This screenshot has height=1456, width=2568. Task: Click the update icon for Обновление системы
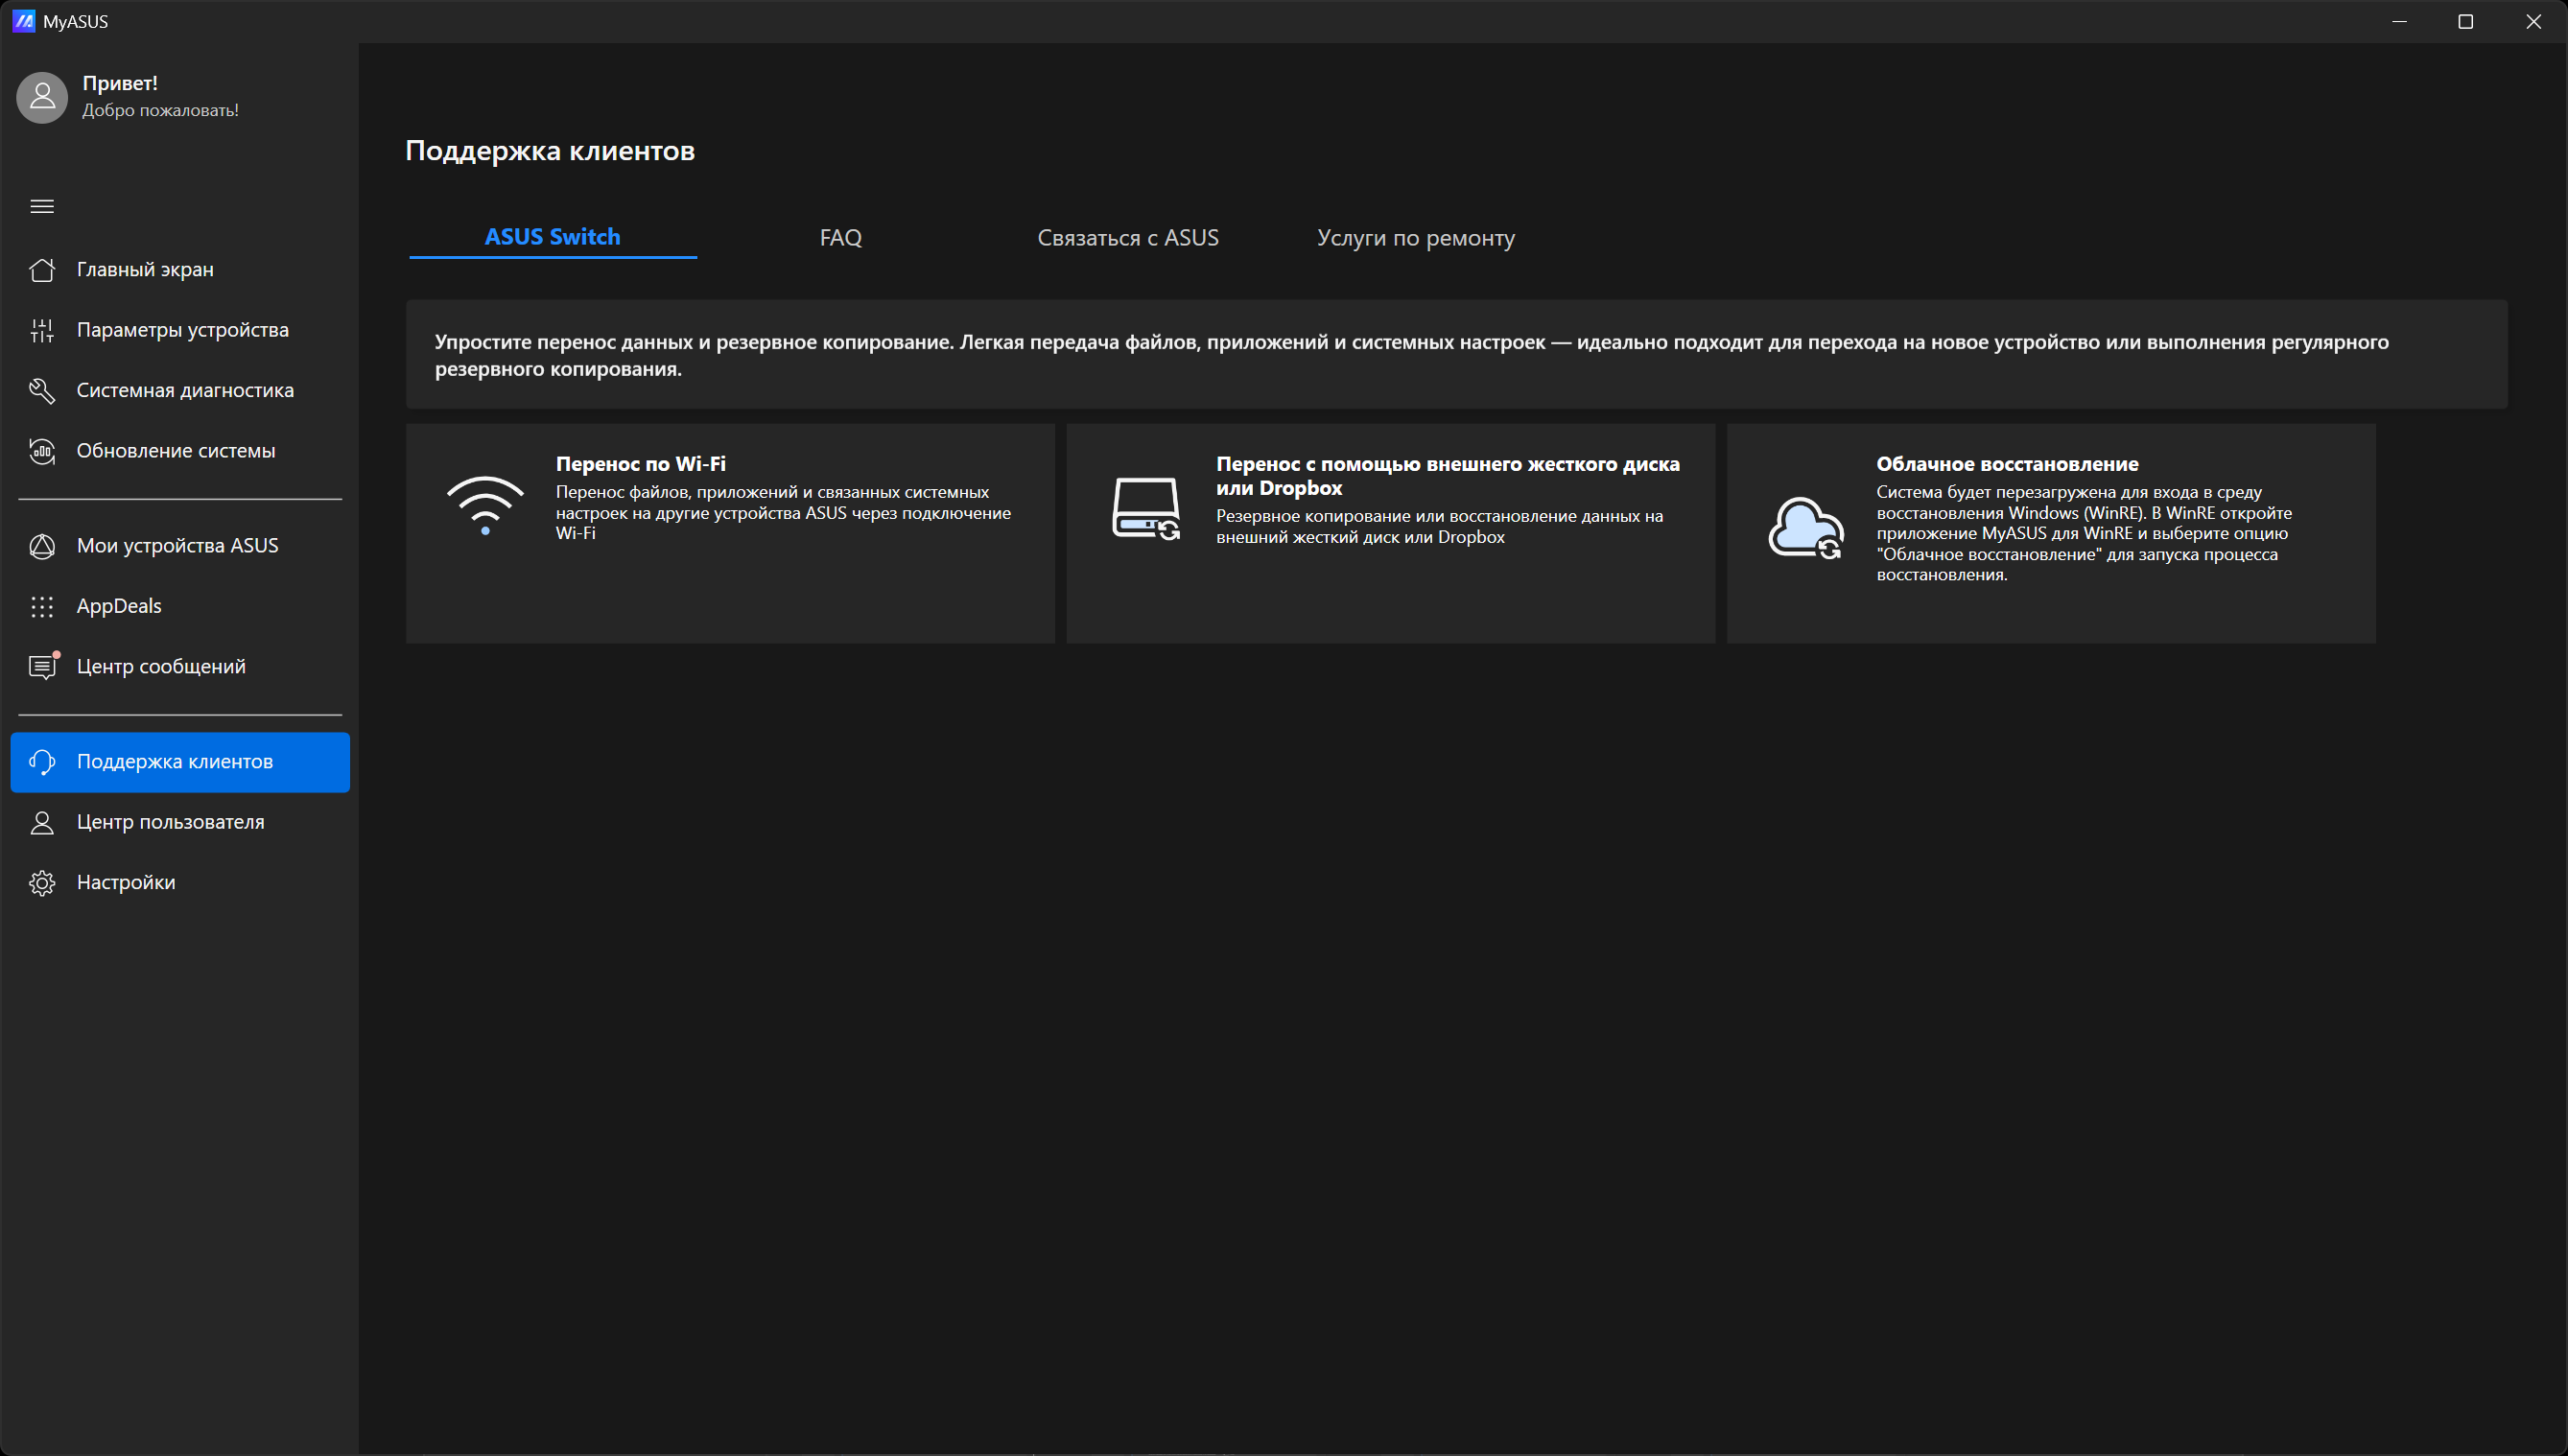pyautogui.click(x=42, y=451)
